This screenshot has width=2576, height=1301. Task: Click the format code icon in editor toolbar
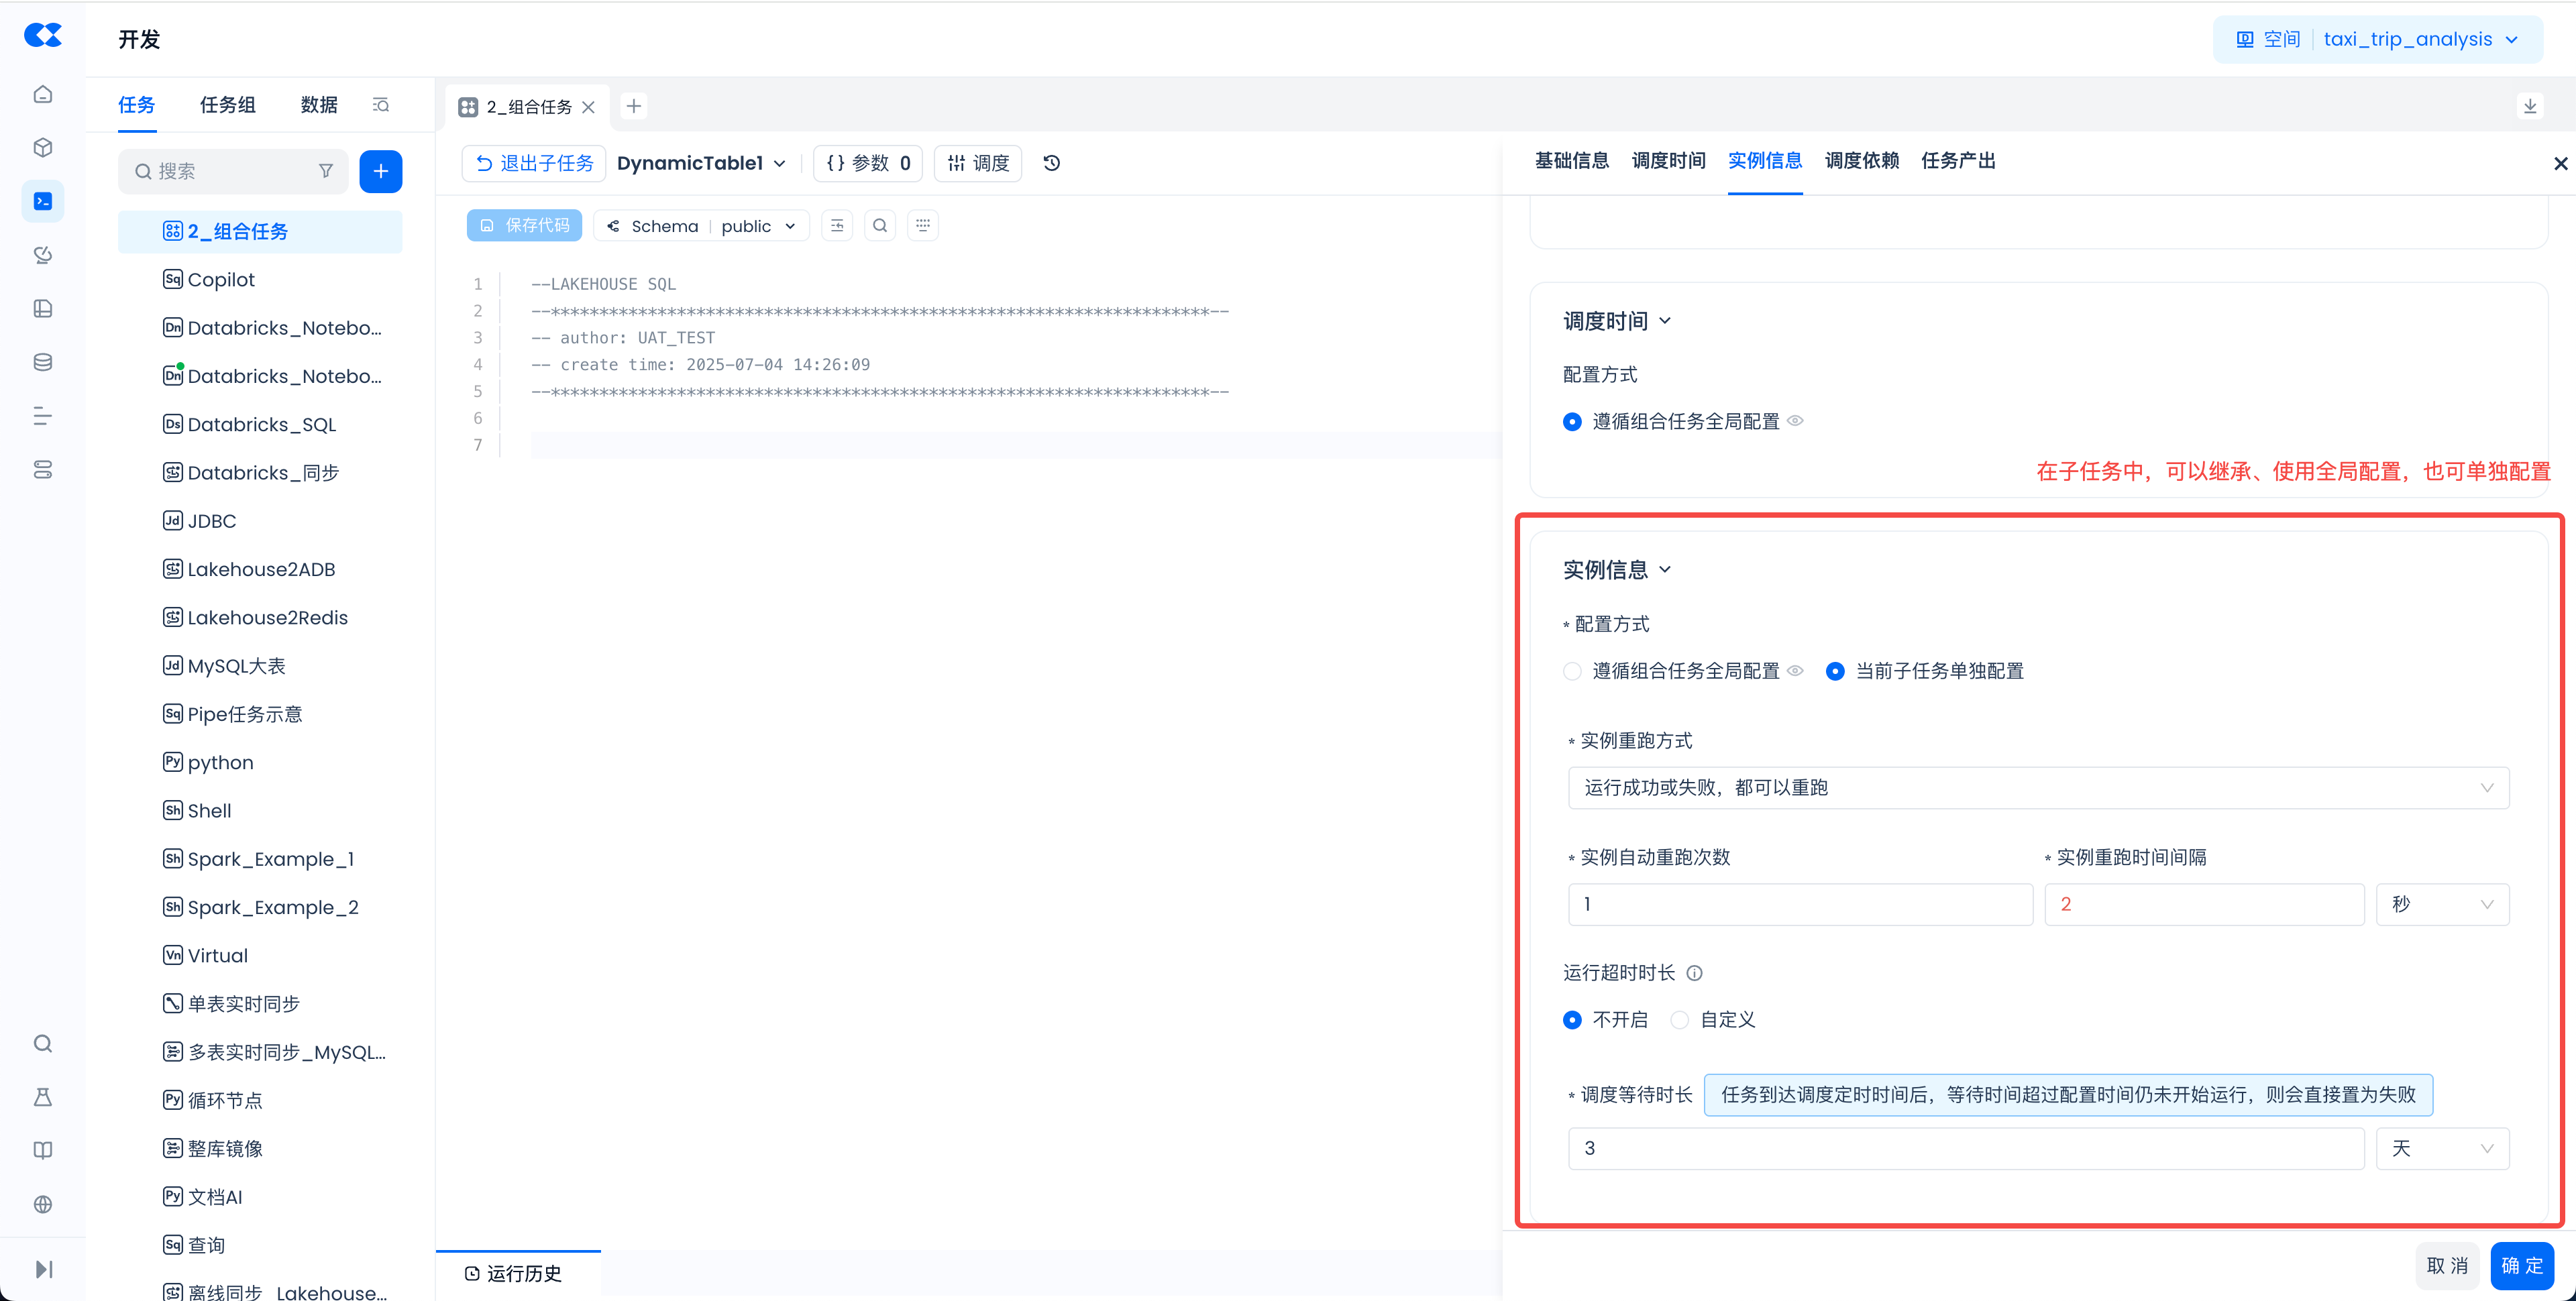pyautogui.click(x=837, y=226)
